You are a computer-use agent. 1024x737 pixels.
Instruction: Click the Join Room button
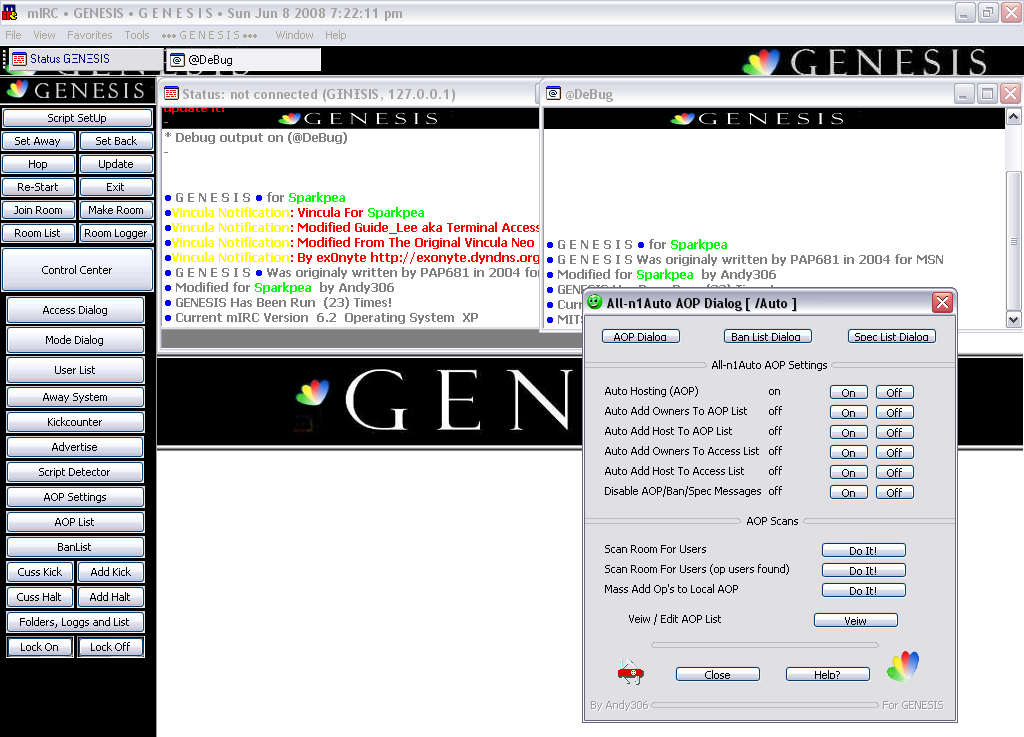point(38,210)
